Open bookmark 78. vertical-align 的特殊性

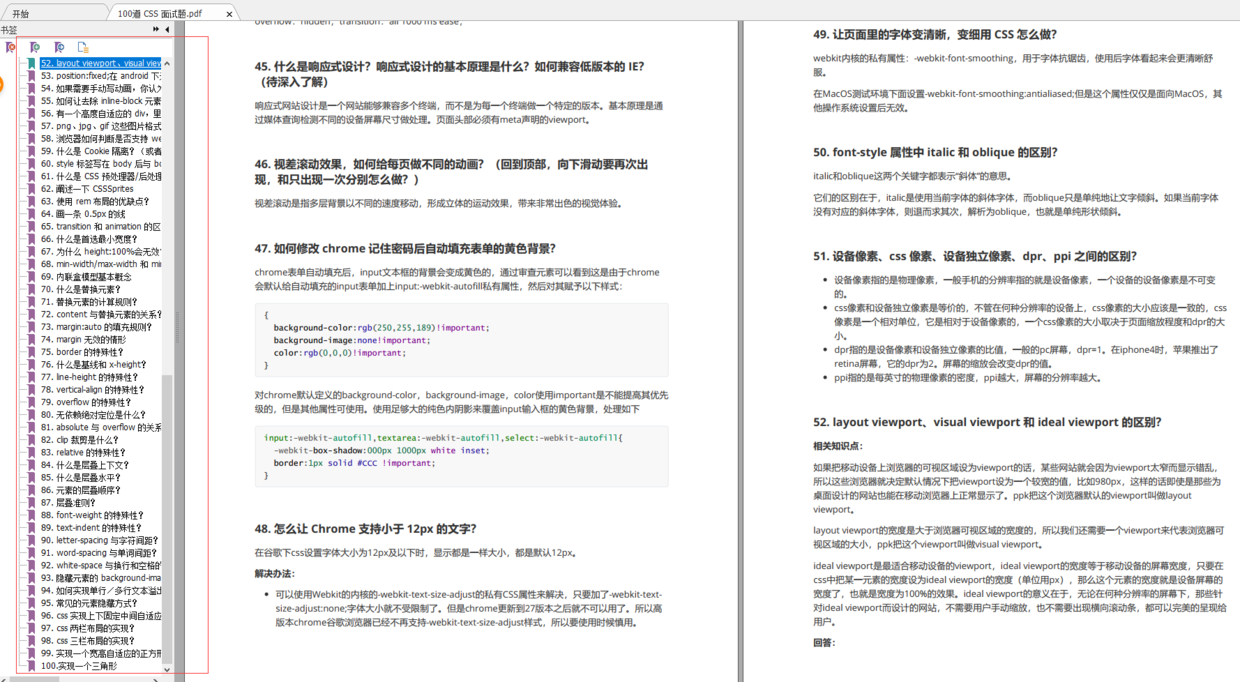coord(94,390)
